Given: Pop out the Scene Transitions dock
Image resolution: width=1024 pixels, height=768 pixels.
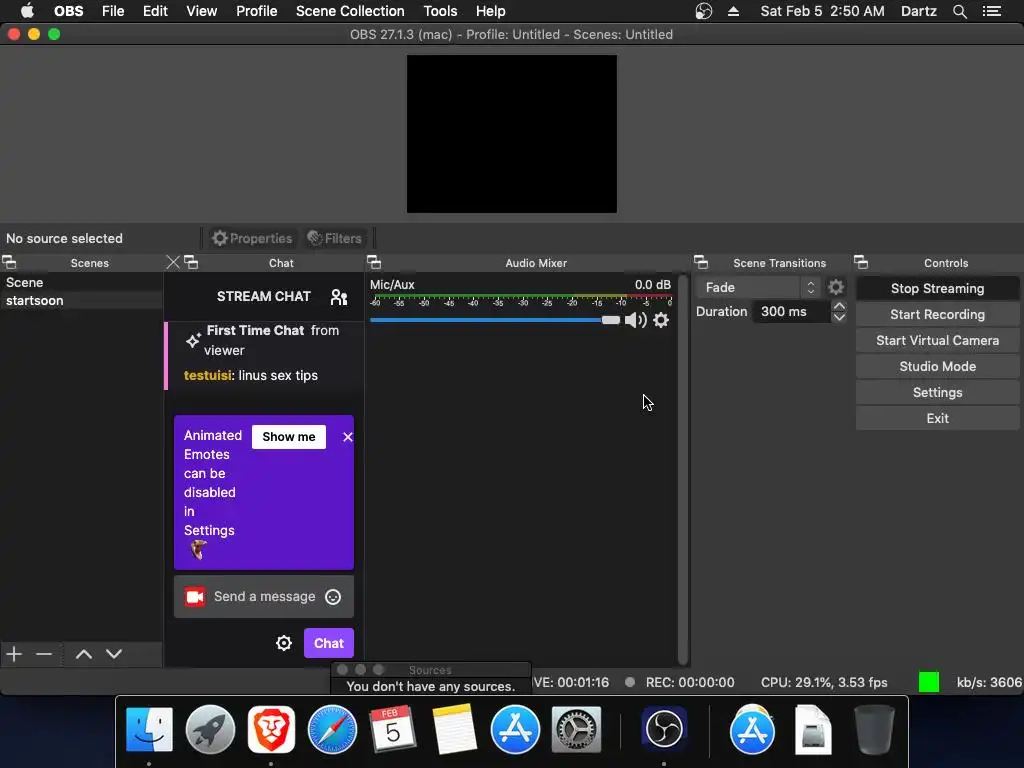Looking at the screenshot, I should pyautogui.click(x=701, y=263).
